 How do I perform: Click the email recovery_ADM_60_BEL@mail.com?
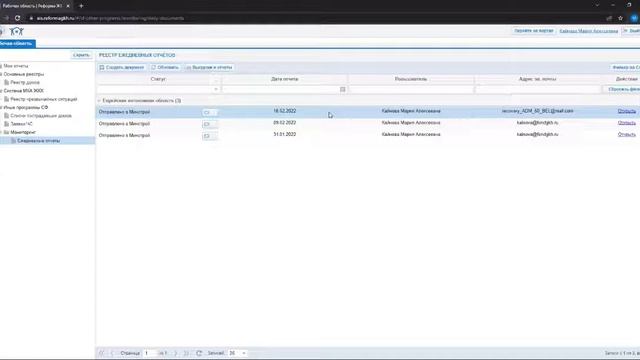click(x=538, y=111)
